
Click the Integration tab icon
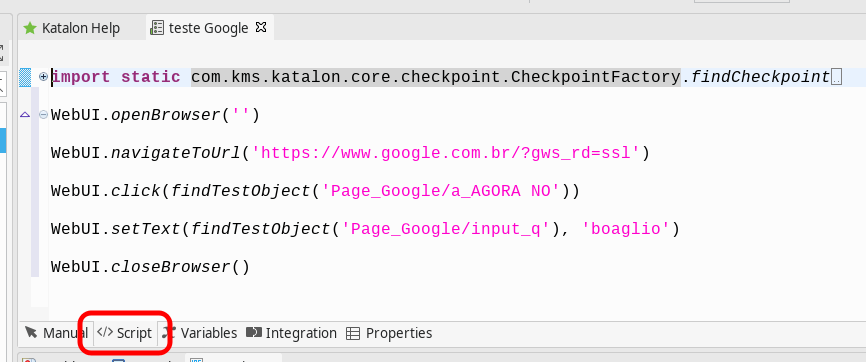pyautogui.click(x=254, y=333)
